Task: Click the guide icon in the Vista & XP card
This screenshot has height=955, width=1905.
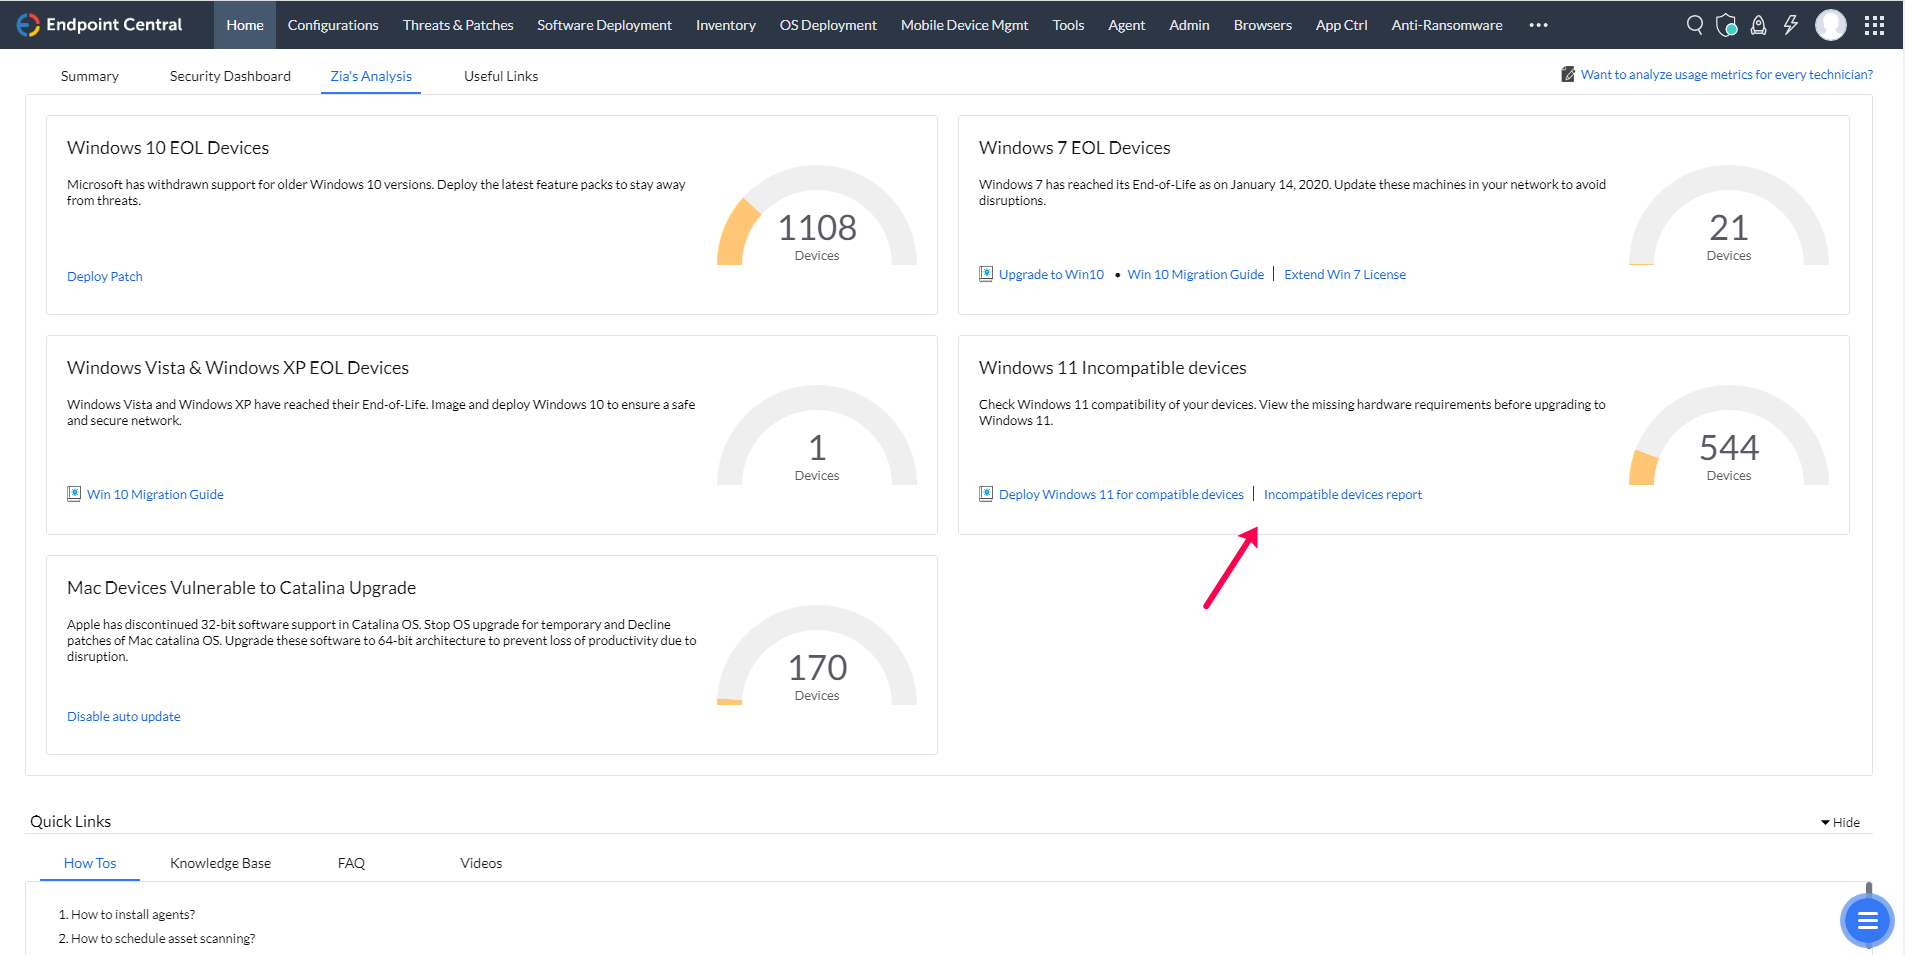Action: [x=74, y=494]
